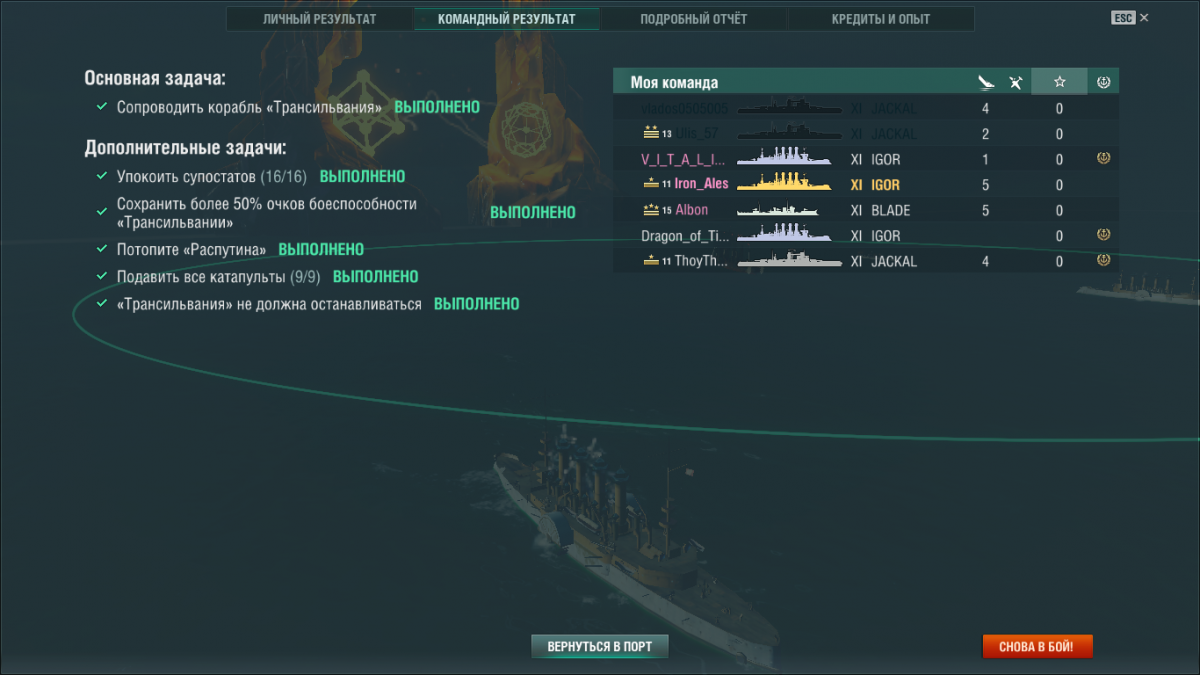Click kill count 5 in Albon row
The image size is (1200, 675).
[986, 210]
